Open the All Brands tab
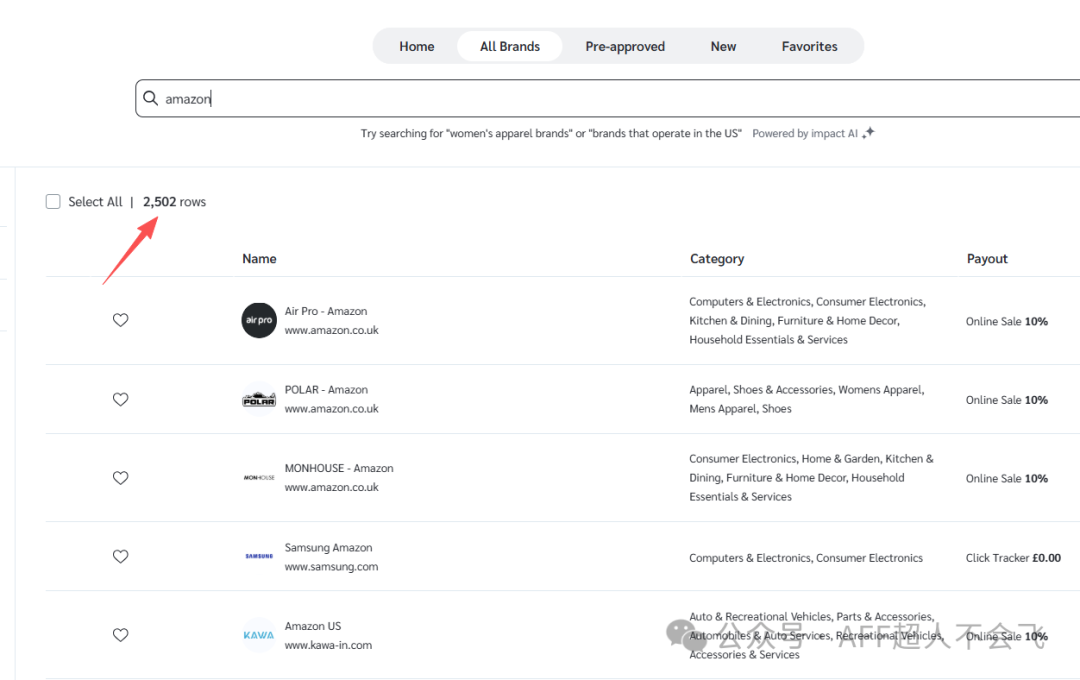Image resolution: width=1080 pixels, height=680 pixels. click(x=510, y=46)
